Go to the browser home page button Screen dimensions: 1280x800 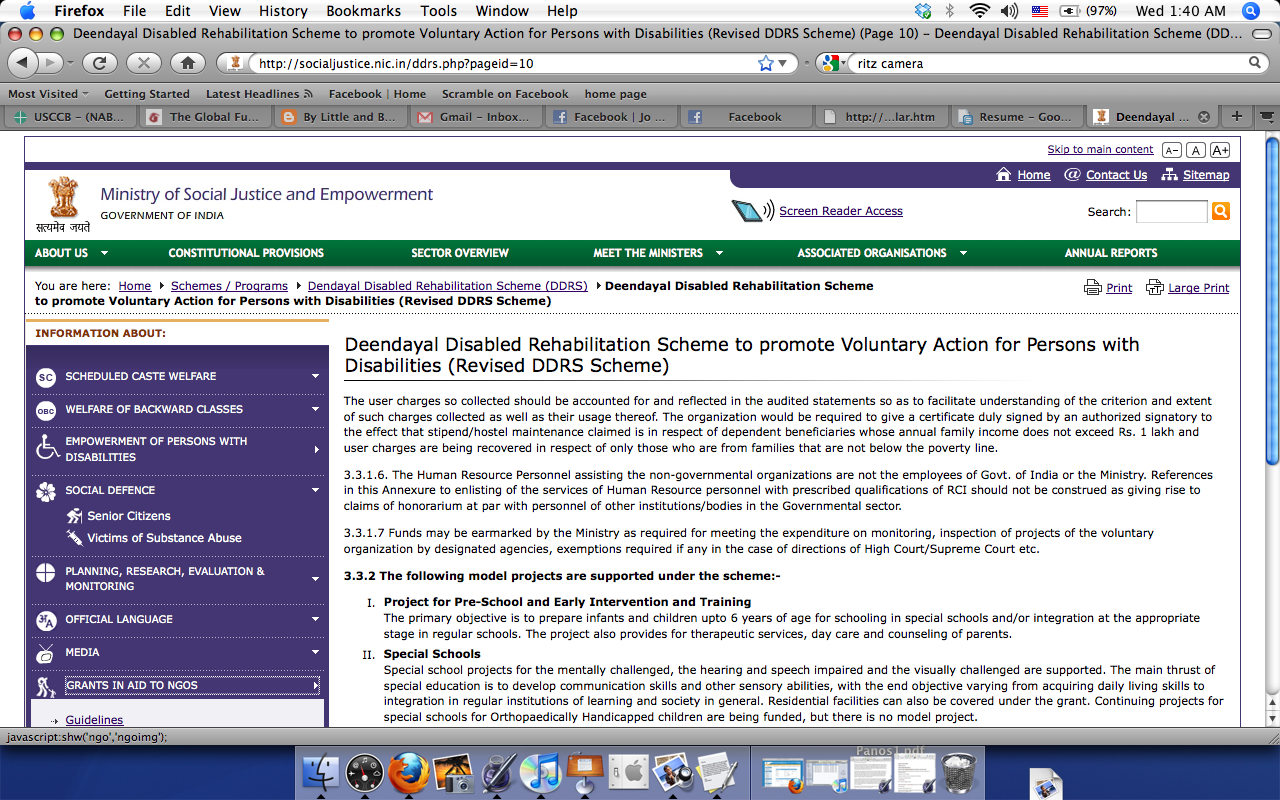point(187,63)
